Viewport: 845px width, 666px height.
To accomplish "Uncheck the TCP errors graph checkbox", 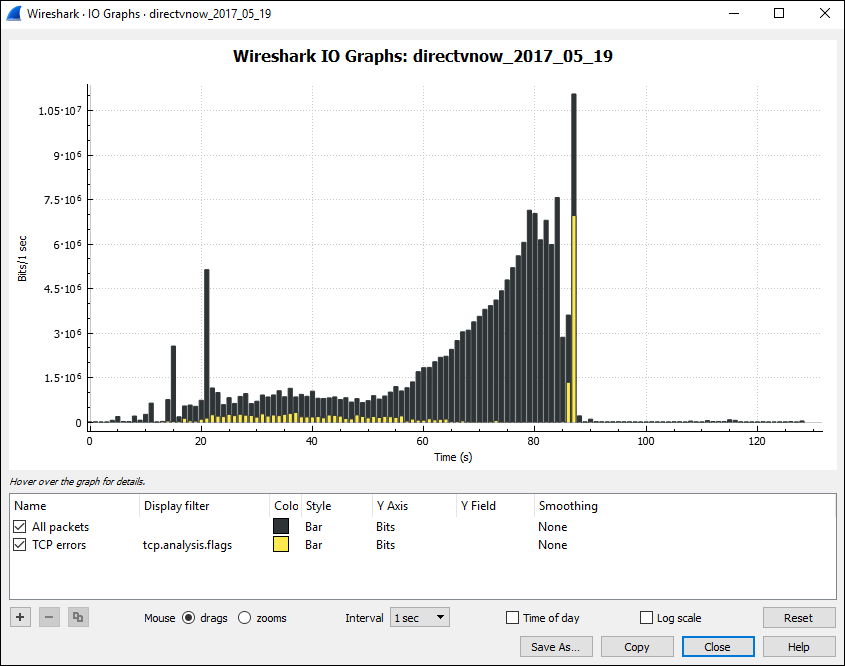I will click(19, 545).
